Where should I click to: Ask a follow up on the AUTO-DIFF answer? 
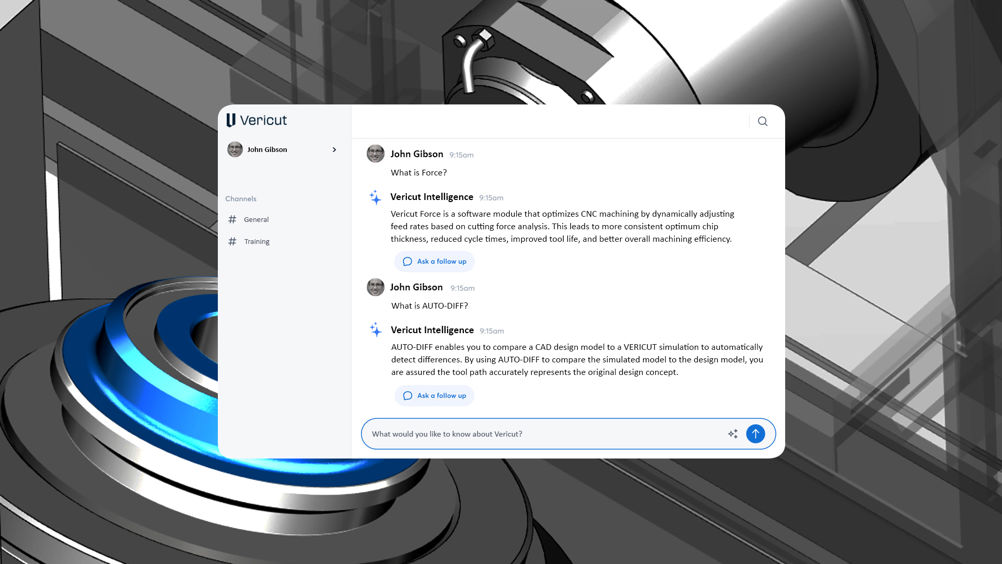pyautogui.click(x=435, y=395)
